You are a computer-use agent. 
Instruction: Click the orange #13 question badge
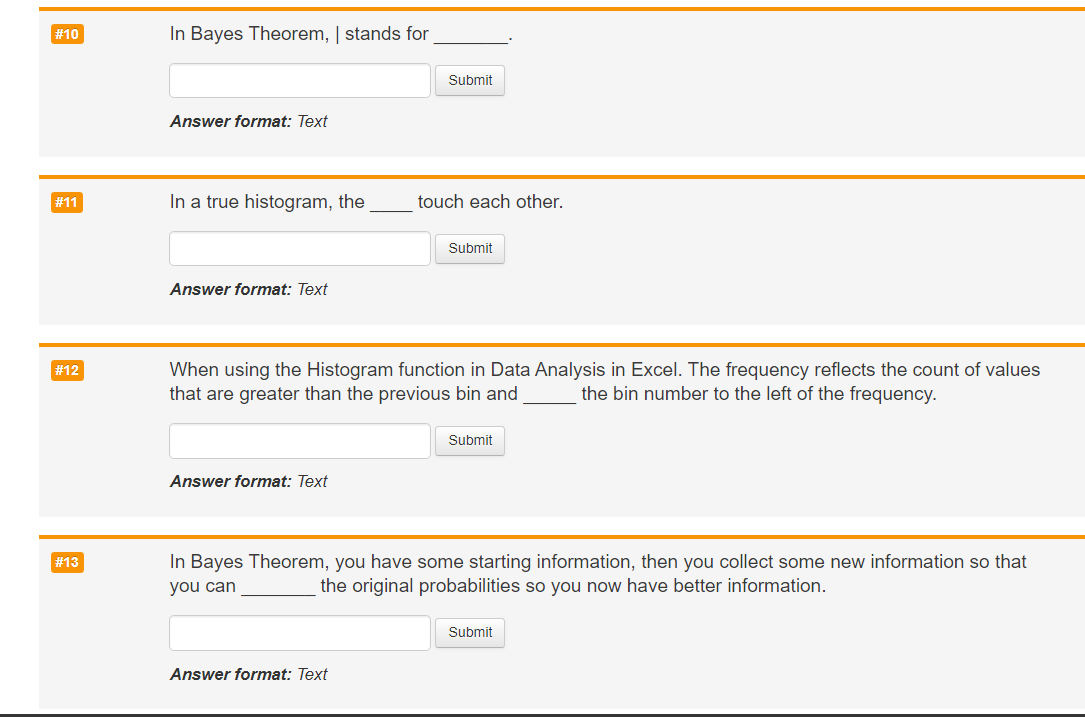coord(66,562)
